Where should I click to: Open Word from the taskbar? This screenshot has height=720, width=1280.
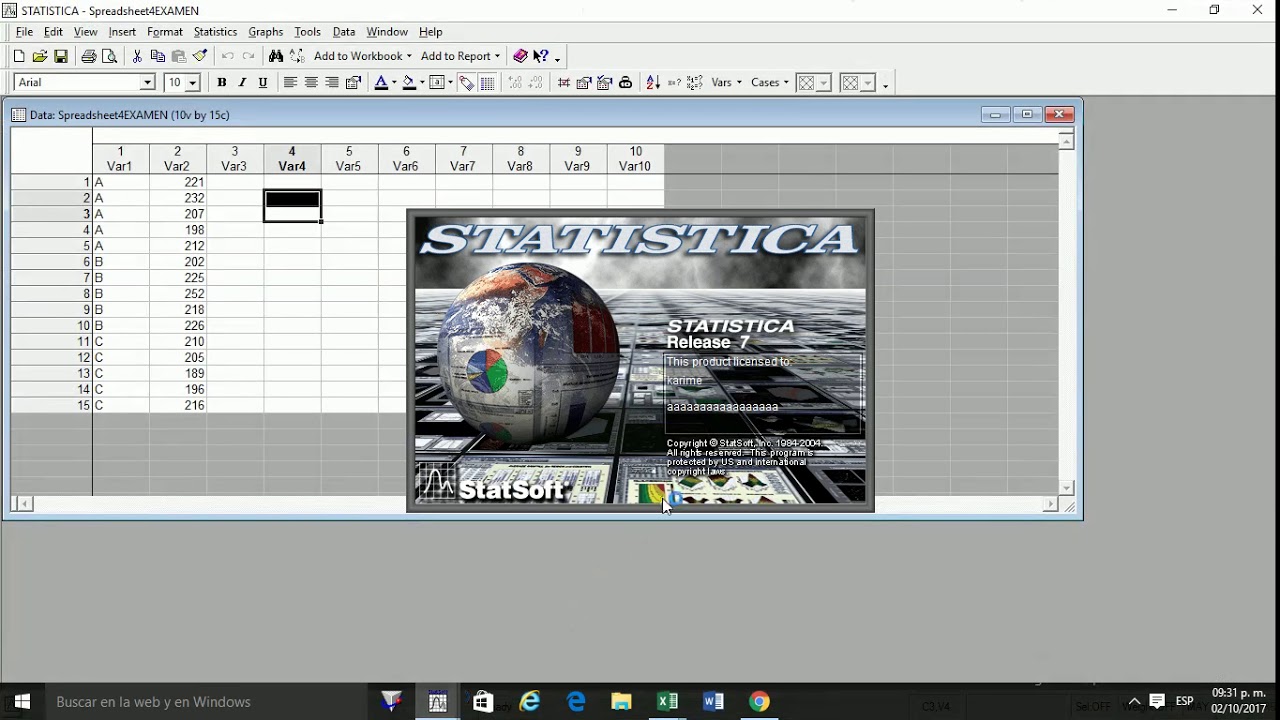(713, 702)
